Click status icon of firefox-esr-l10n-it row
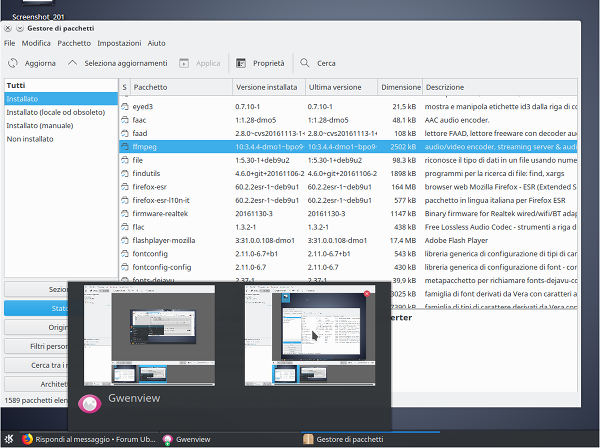The image size is (600, 448). tap(125, 200)
